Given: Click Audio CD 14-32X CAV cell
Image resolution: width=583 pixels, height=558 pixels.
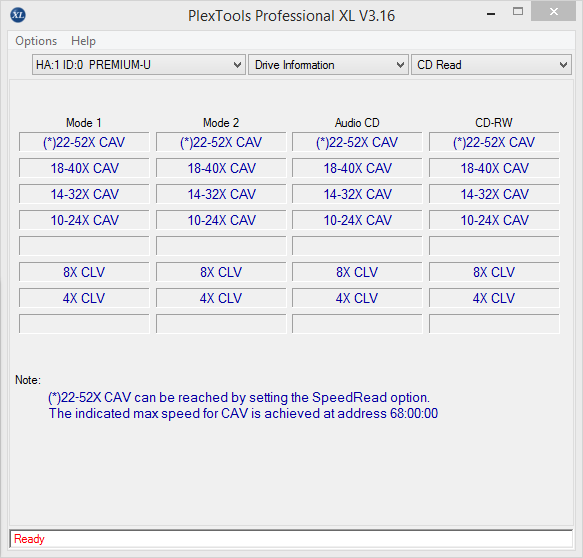Looking at the screenshot, I should click(357, 194).
